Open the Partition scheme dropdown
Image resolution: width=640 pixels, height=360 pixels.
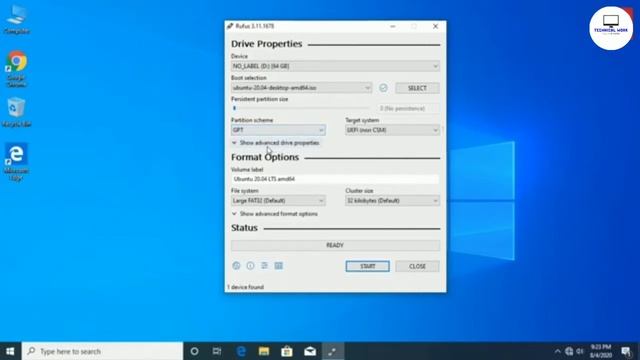278,130
